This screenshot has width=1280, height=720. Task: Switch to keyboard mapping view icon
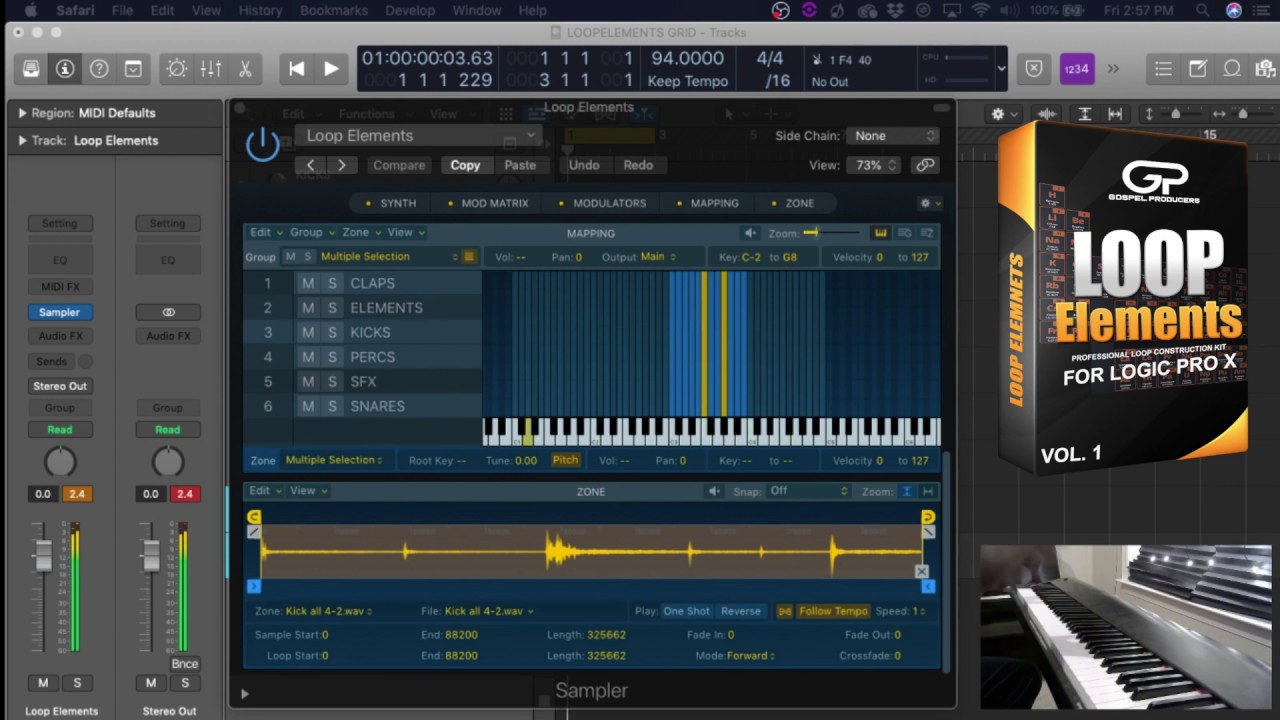coord(880,233)
